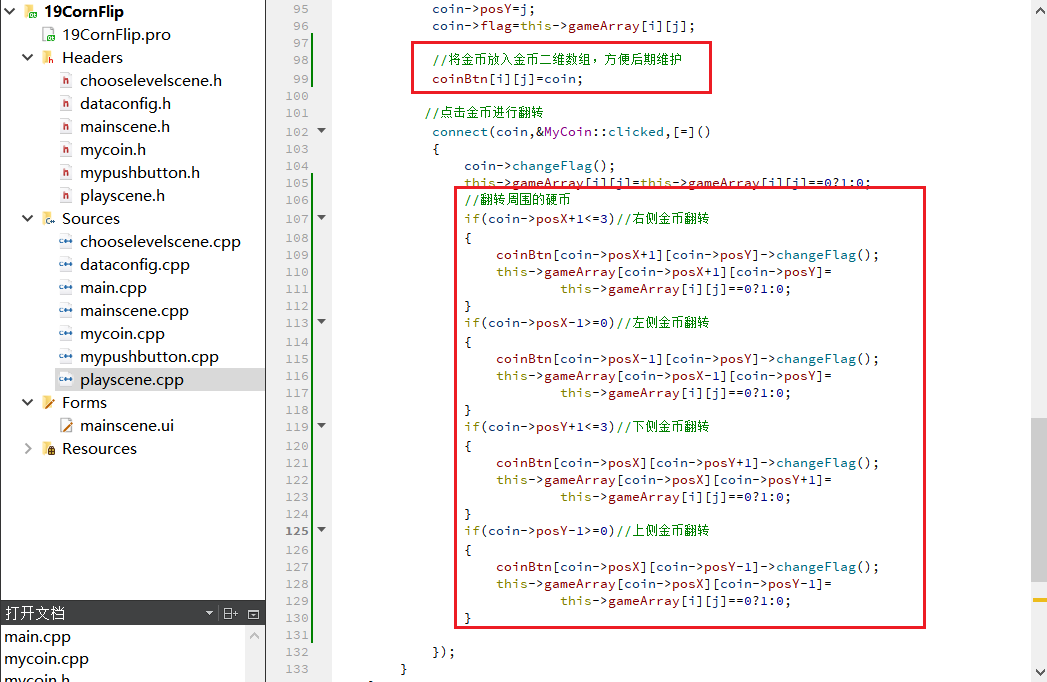Click the Sources folder icon

(x=48, y=218)
